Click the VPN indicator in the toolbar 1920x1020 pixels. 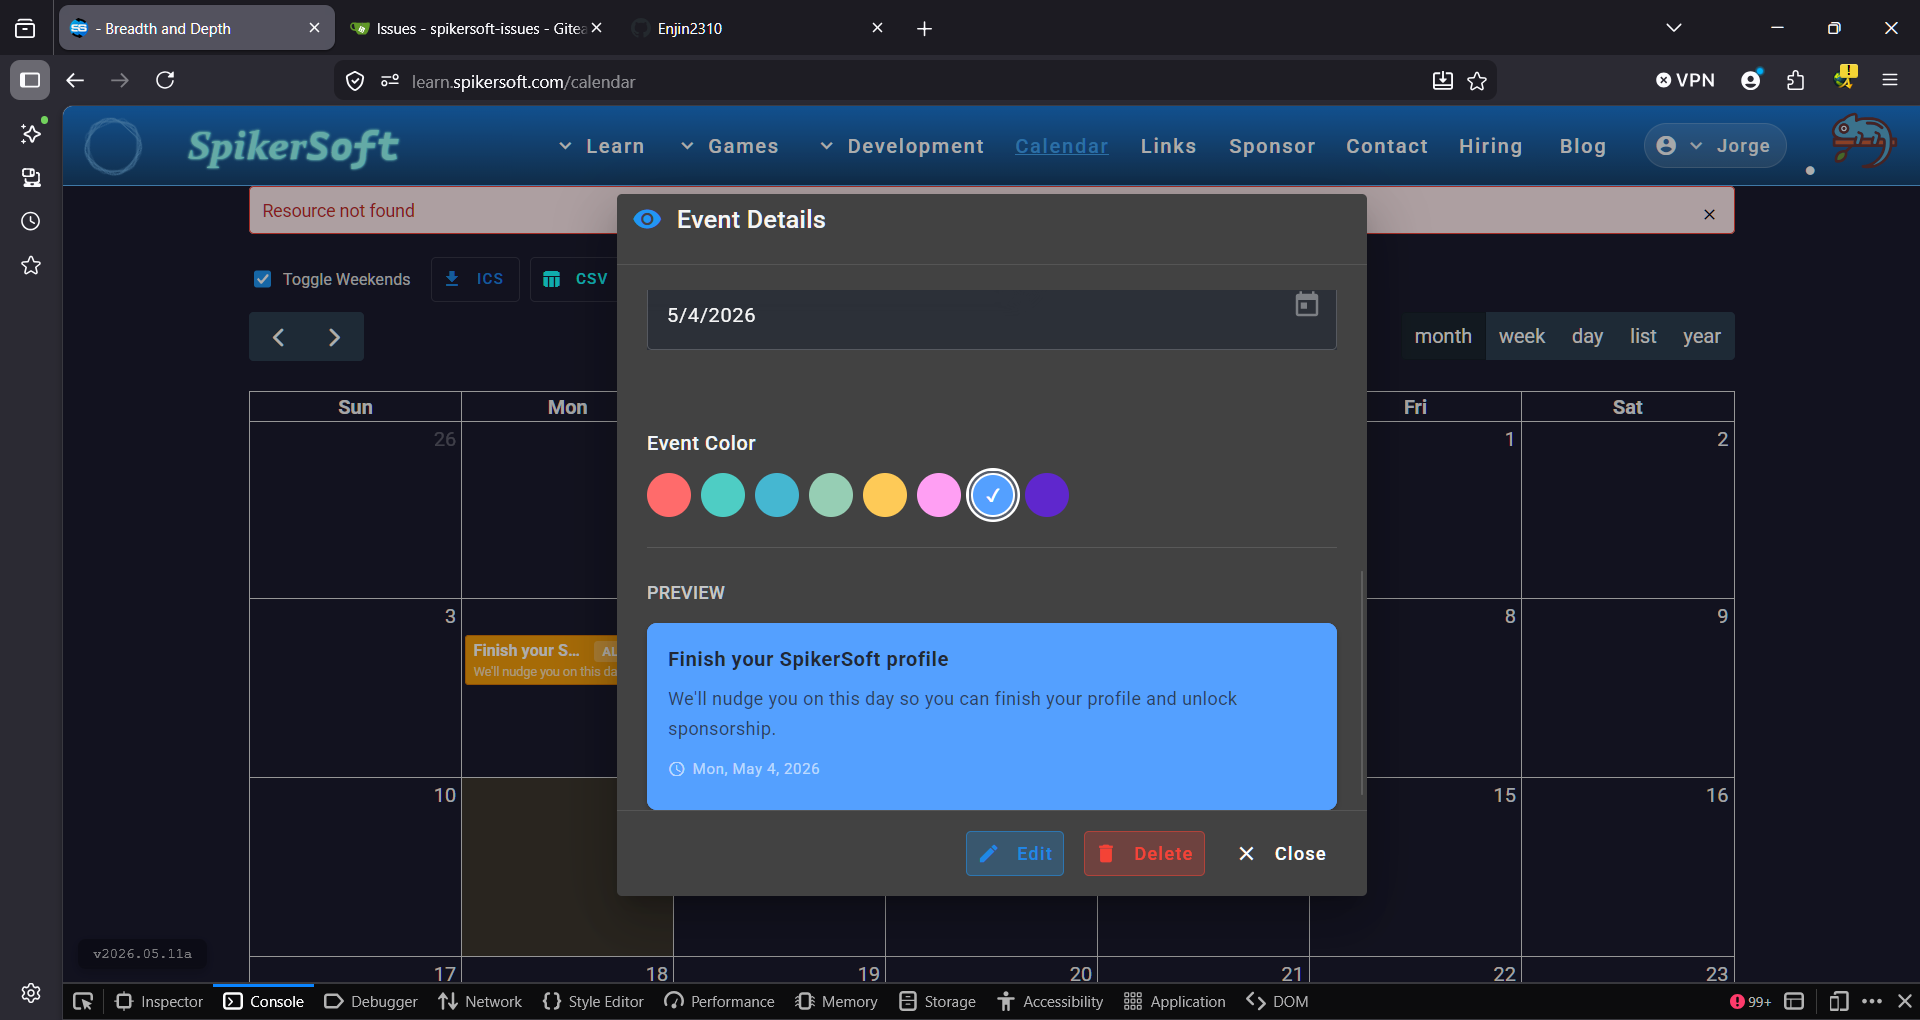tap(1685, 80)
